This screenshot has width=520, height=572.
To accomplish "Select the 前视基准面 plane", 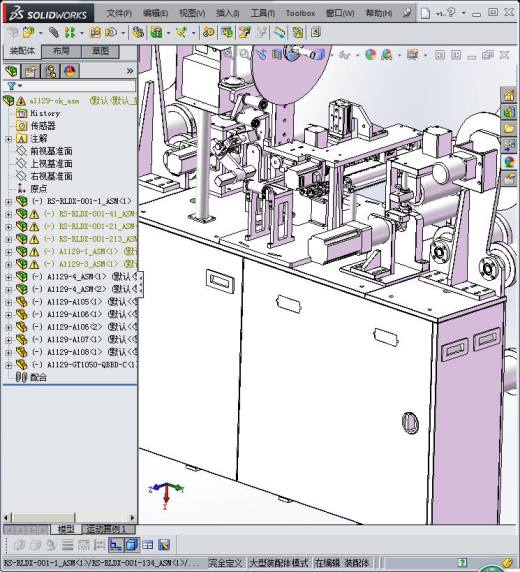I will tap(51, 151).
